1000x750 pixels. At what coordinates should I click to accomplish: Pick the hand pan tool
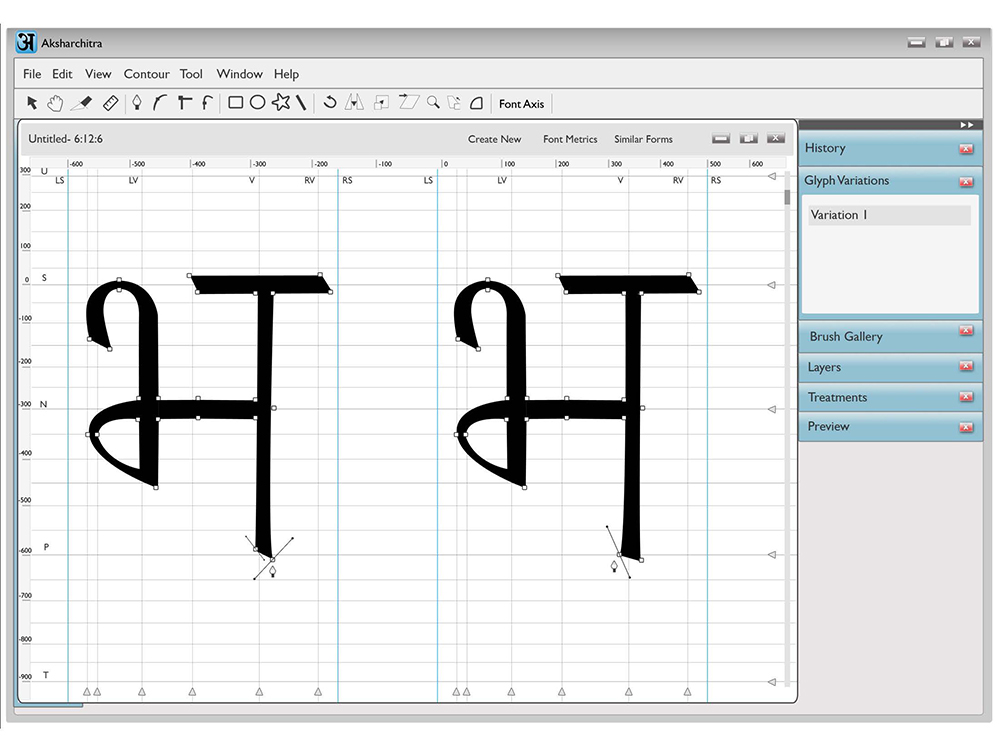click(55, 103)
